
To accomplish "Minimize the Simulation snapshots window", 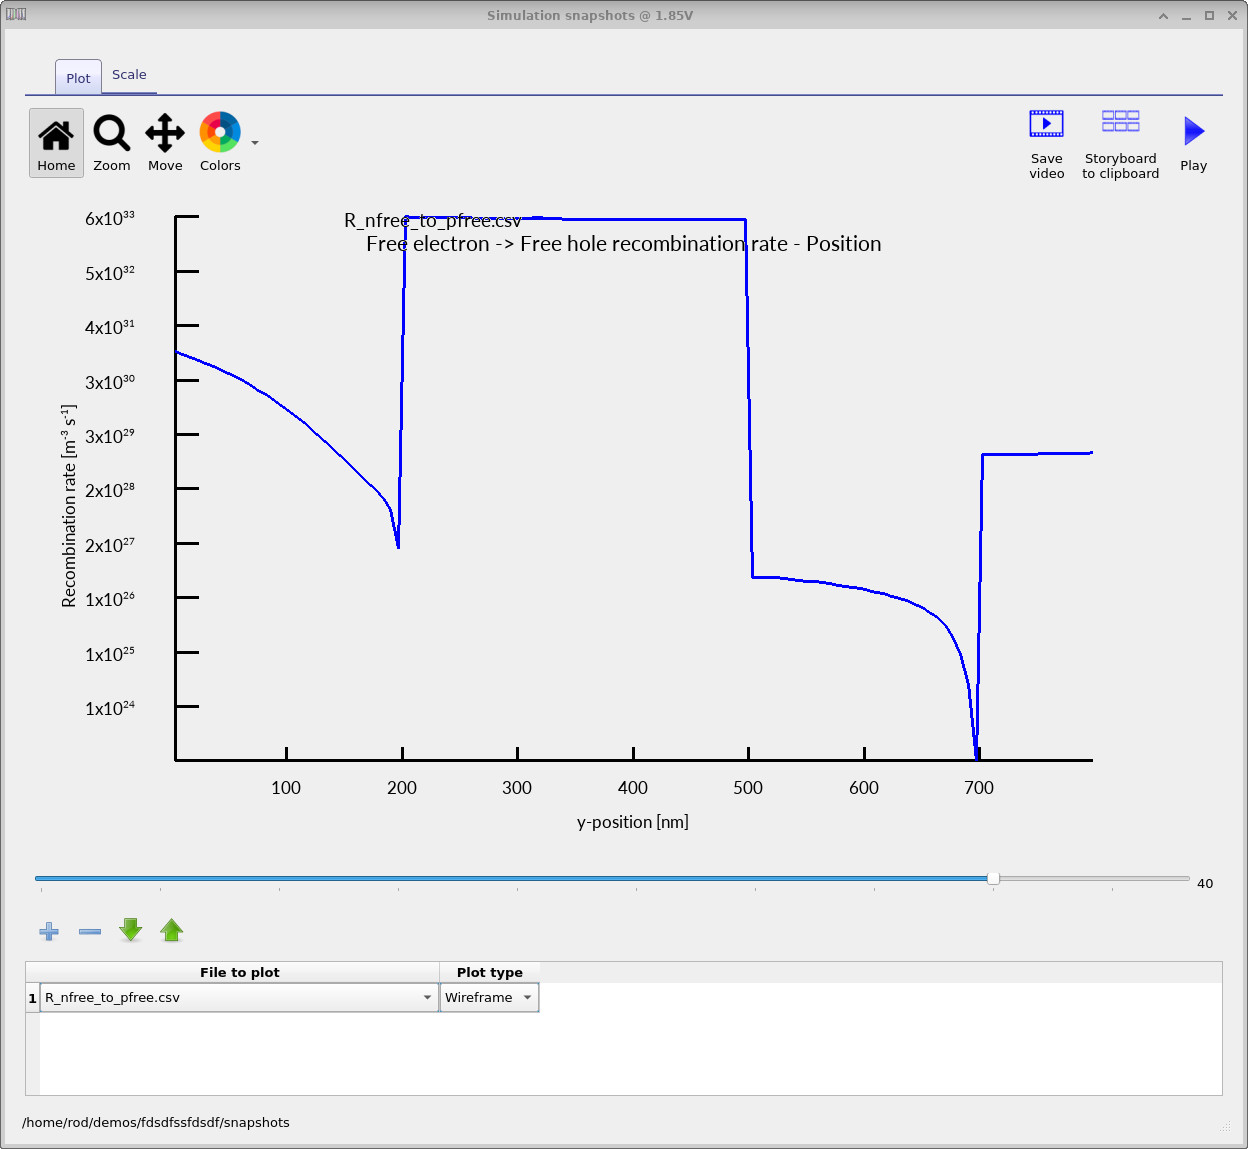I will coord(1186,16).
